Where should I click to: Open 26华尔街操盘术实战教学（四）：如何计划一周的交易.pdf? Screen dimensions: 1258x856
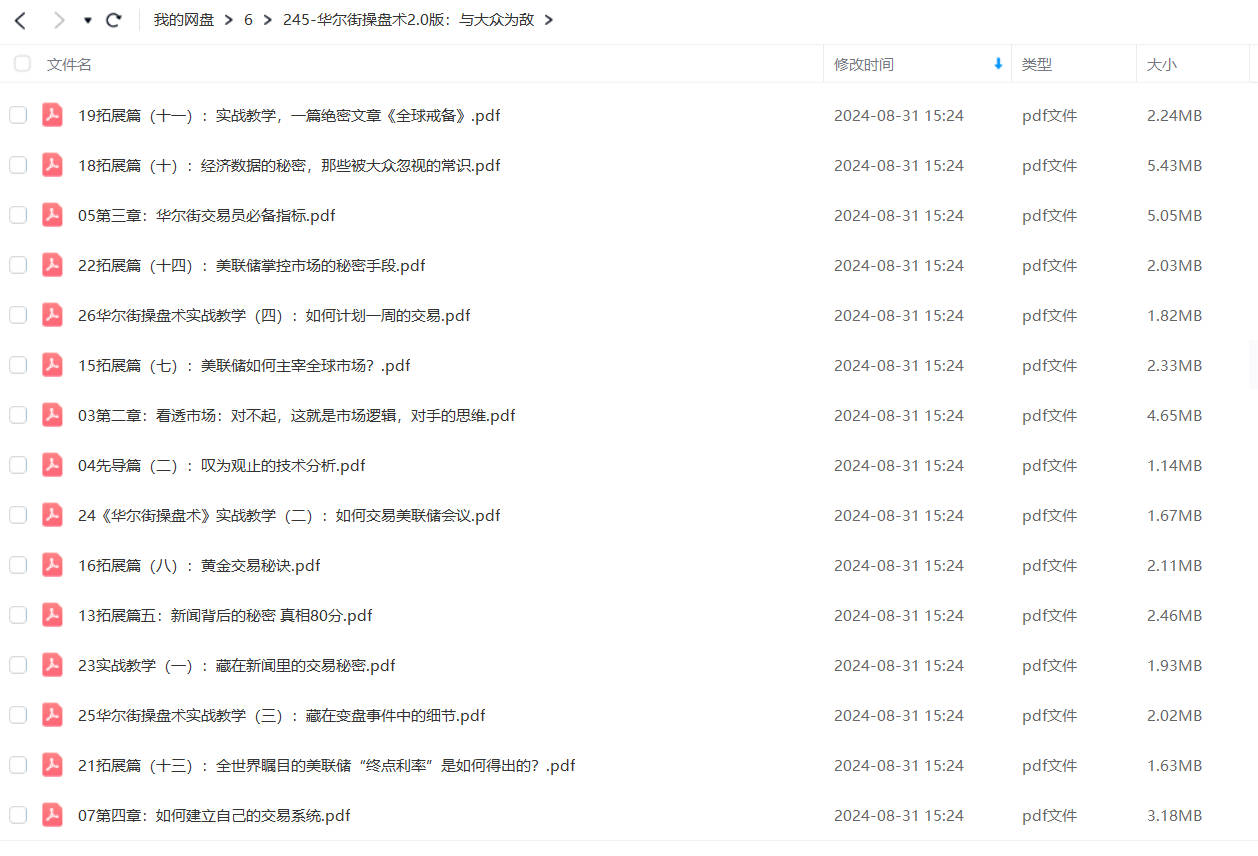coord(274,315)
